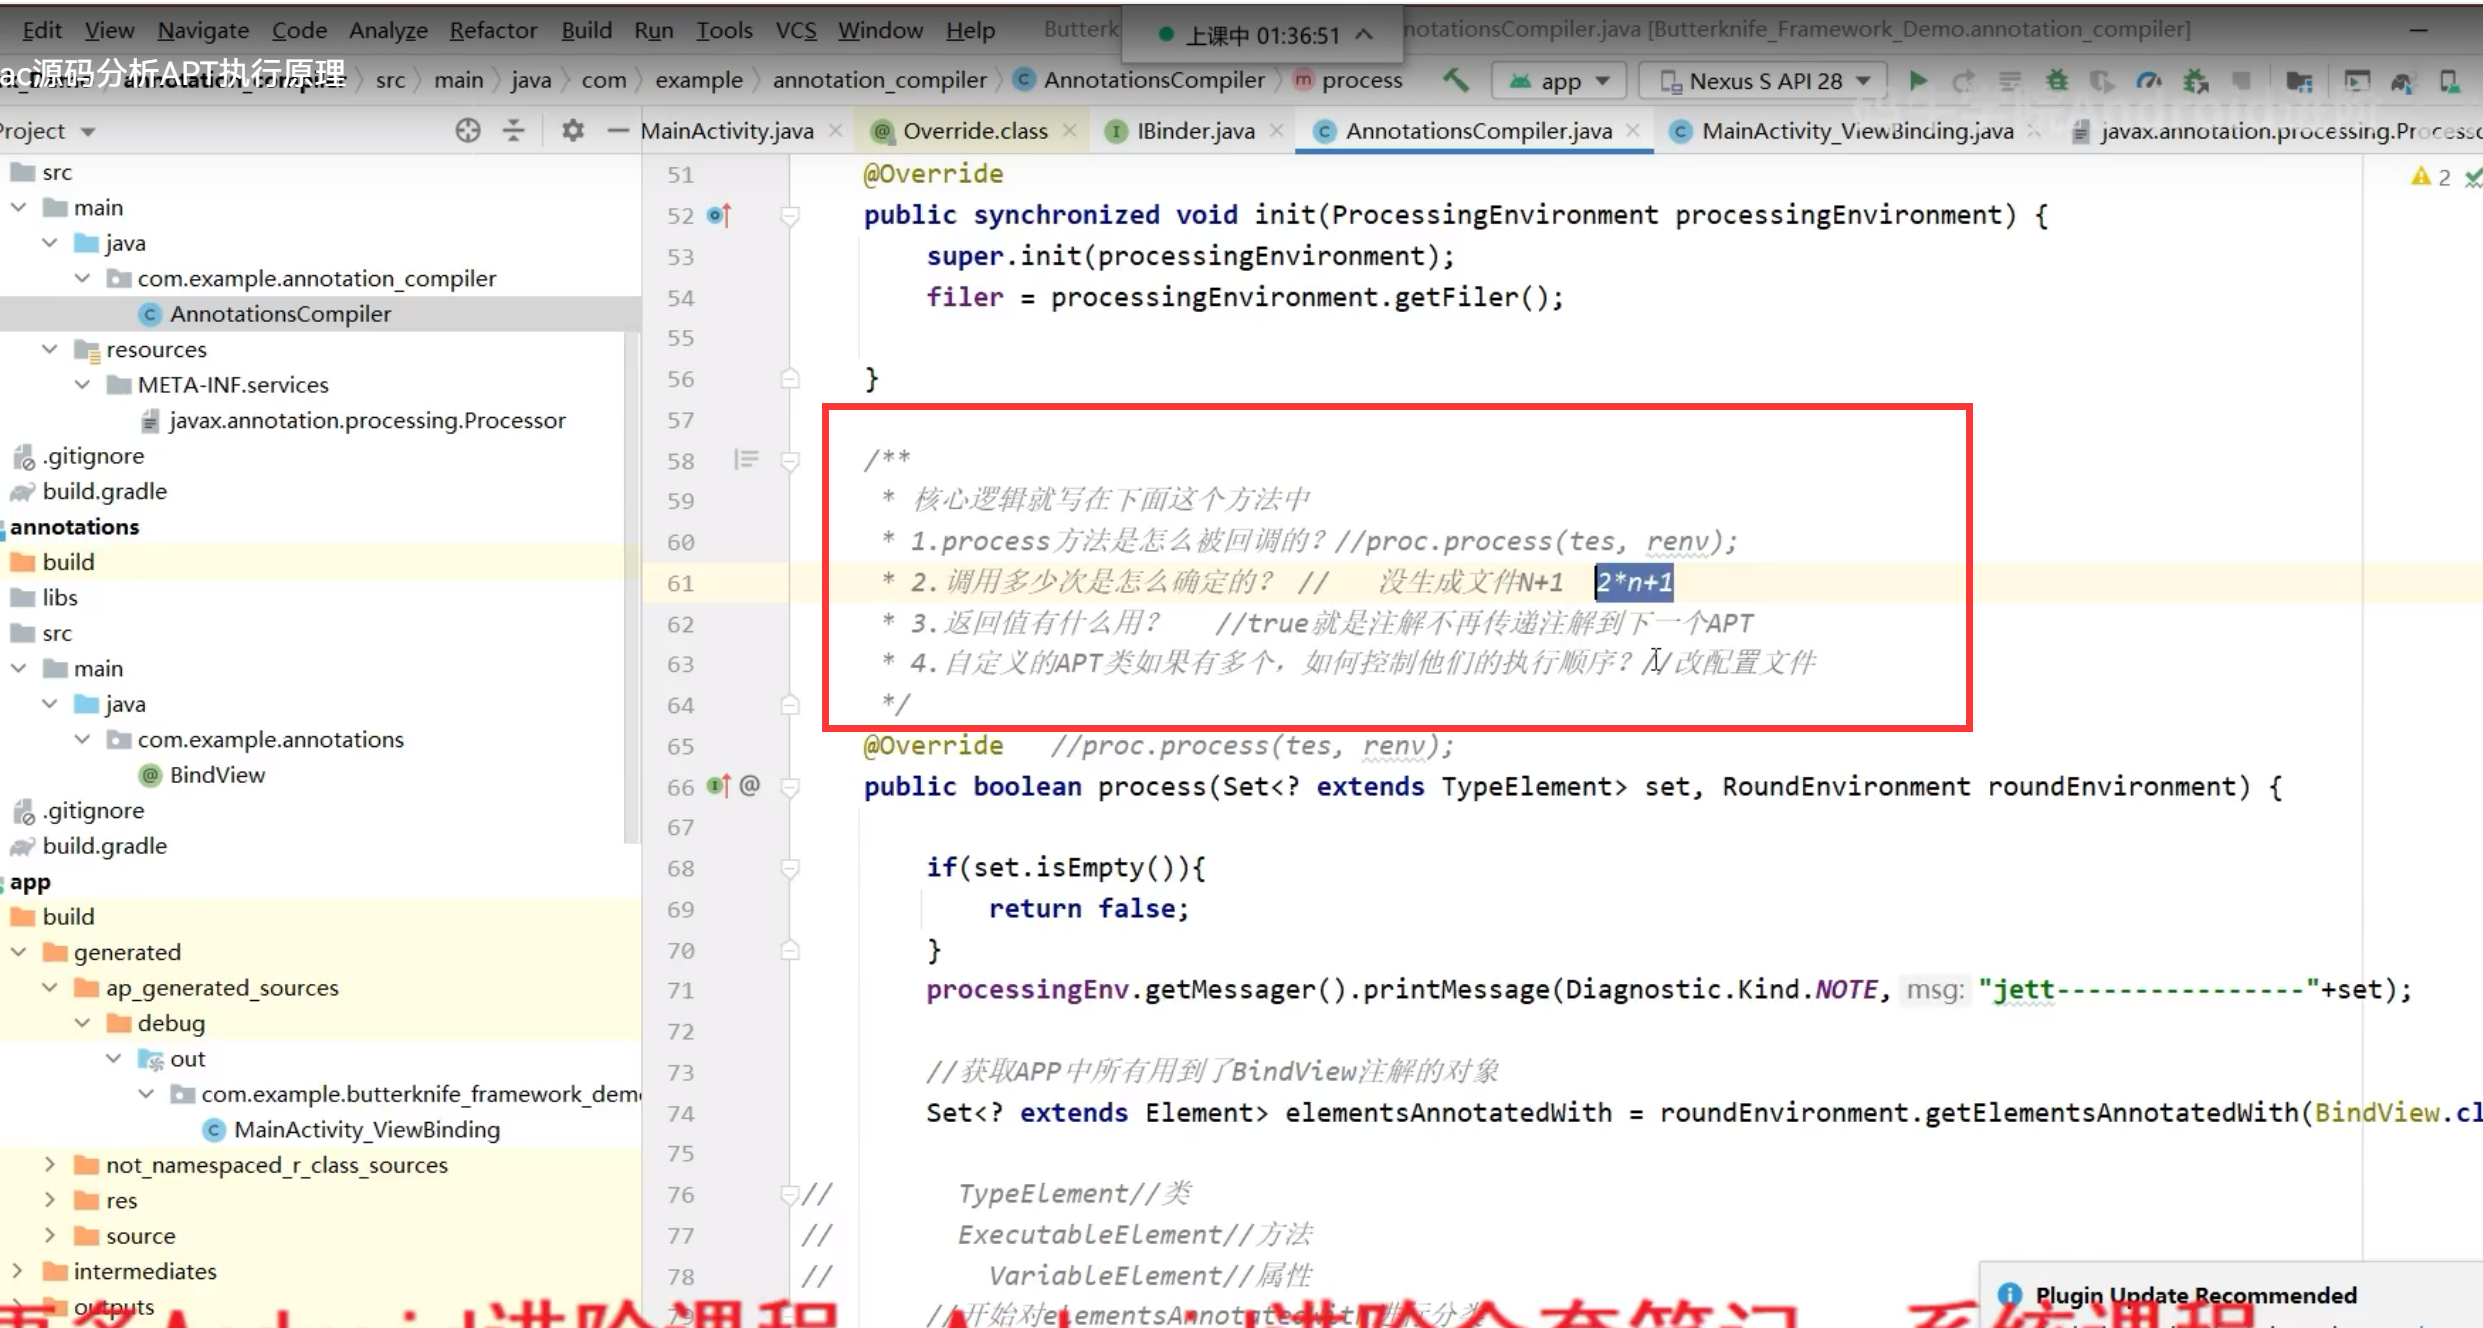2483x1328 pixels.
Task: Open the project structure folder icon
Action: click(x=2299, y=80)
